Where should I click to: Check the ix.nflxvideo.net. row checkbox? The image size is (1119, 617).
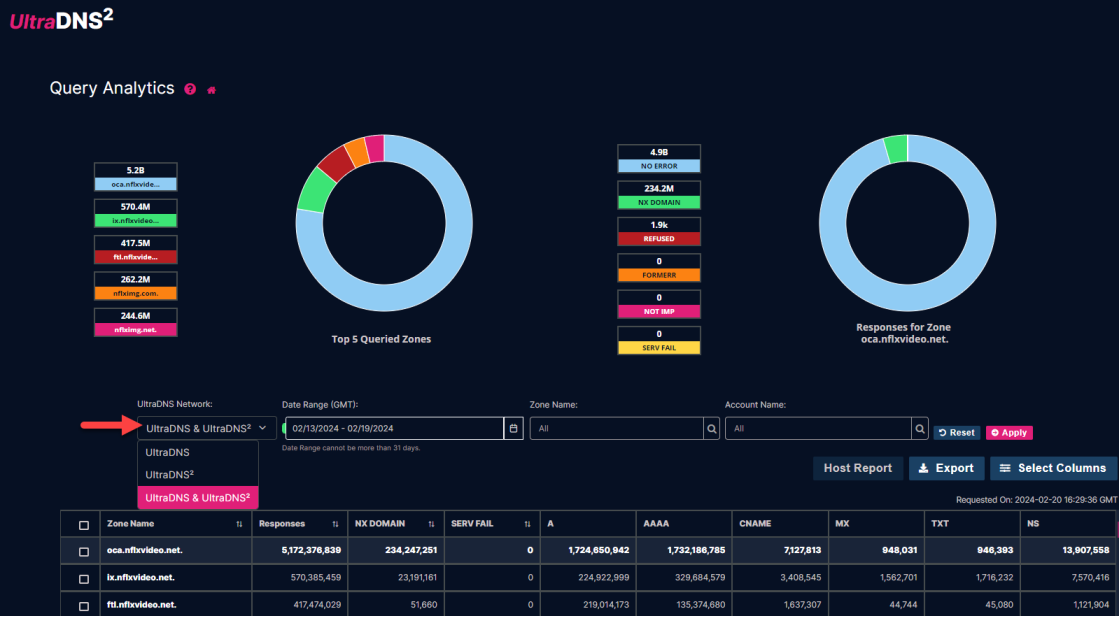click(83, 578)
